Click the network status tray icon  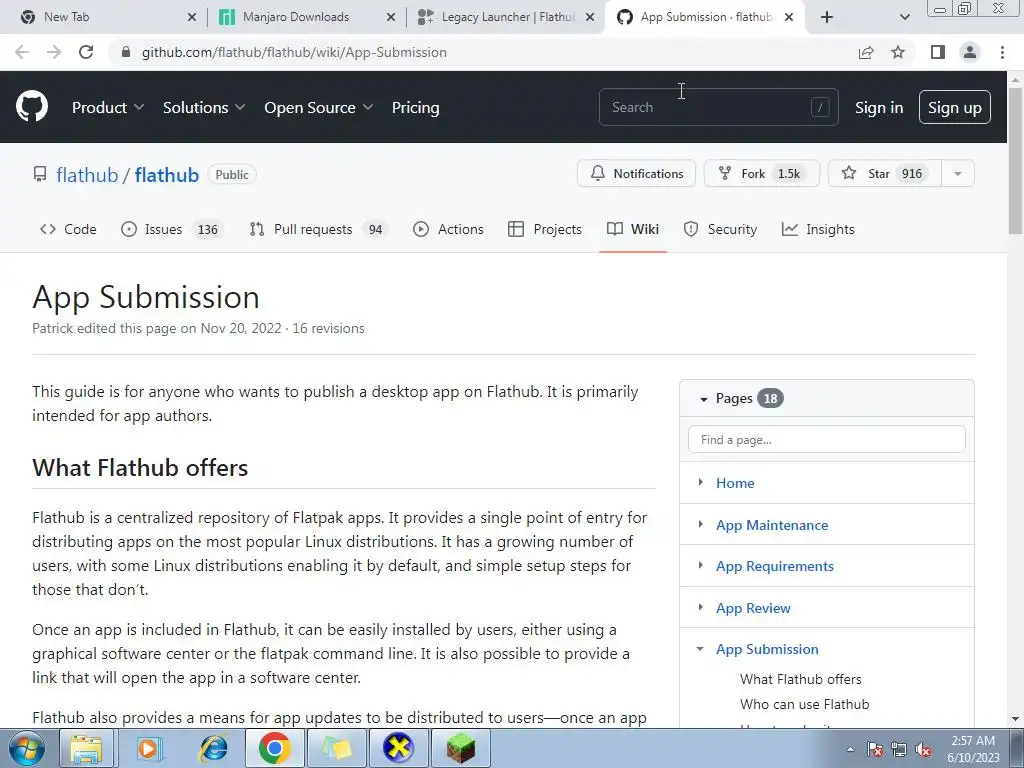[899, 750]
